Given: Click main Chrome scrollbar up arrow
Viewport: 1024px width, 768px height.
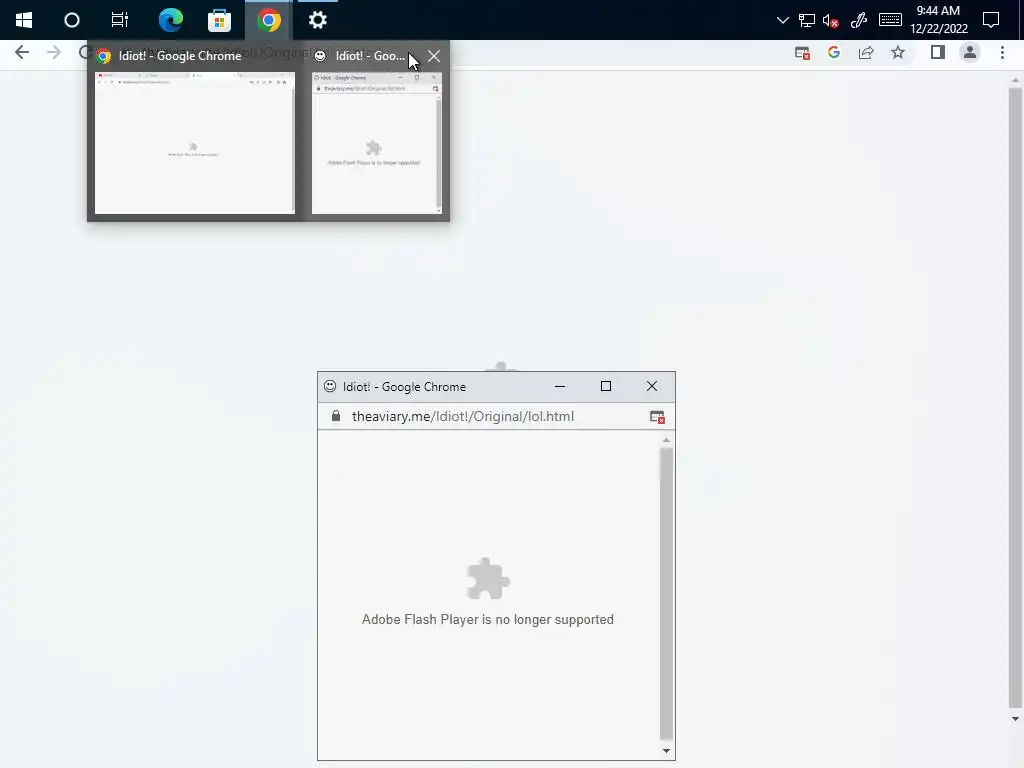Looking at the screenshot, I should point(1015,80).
